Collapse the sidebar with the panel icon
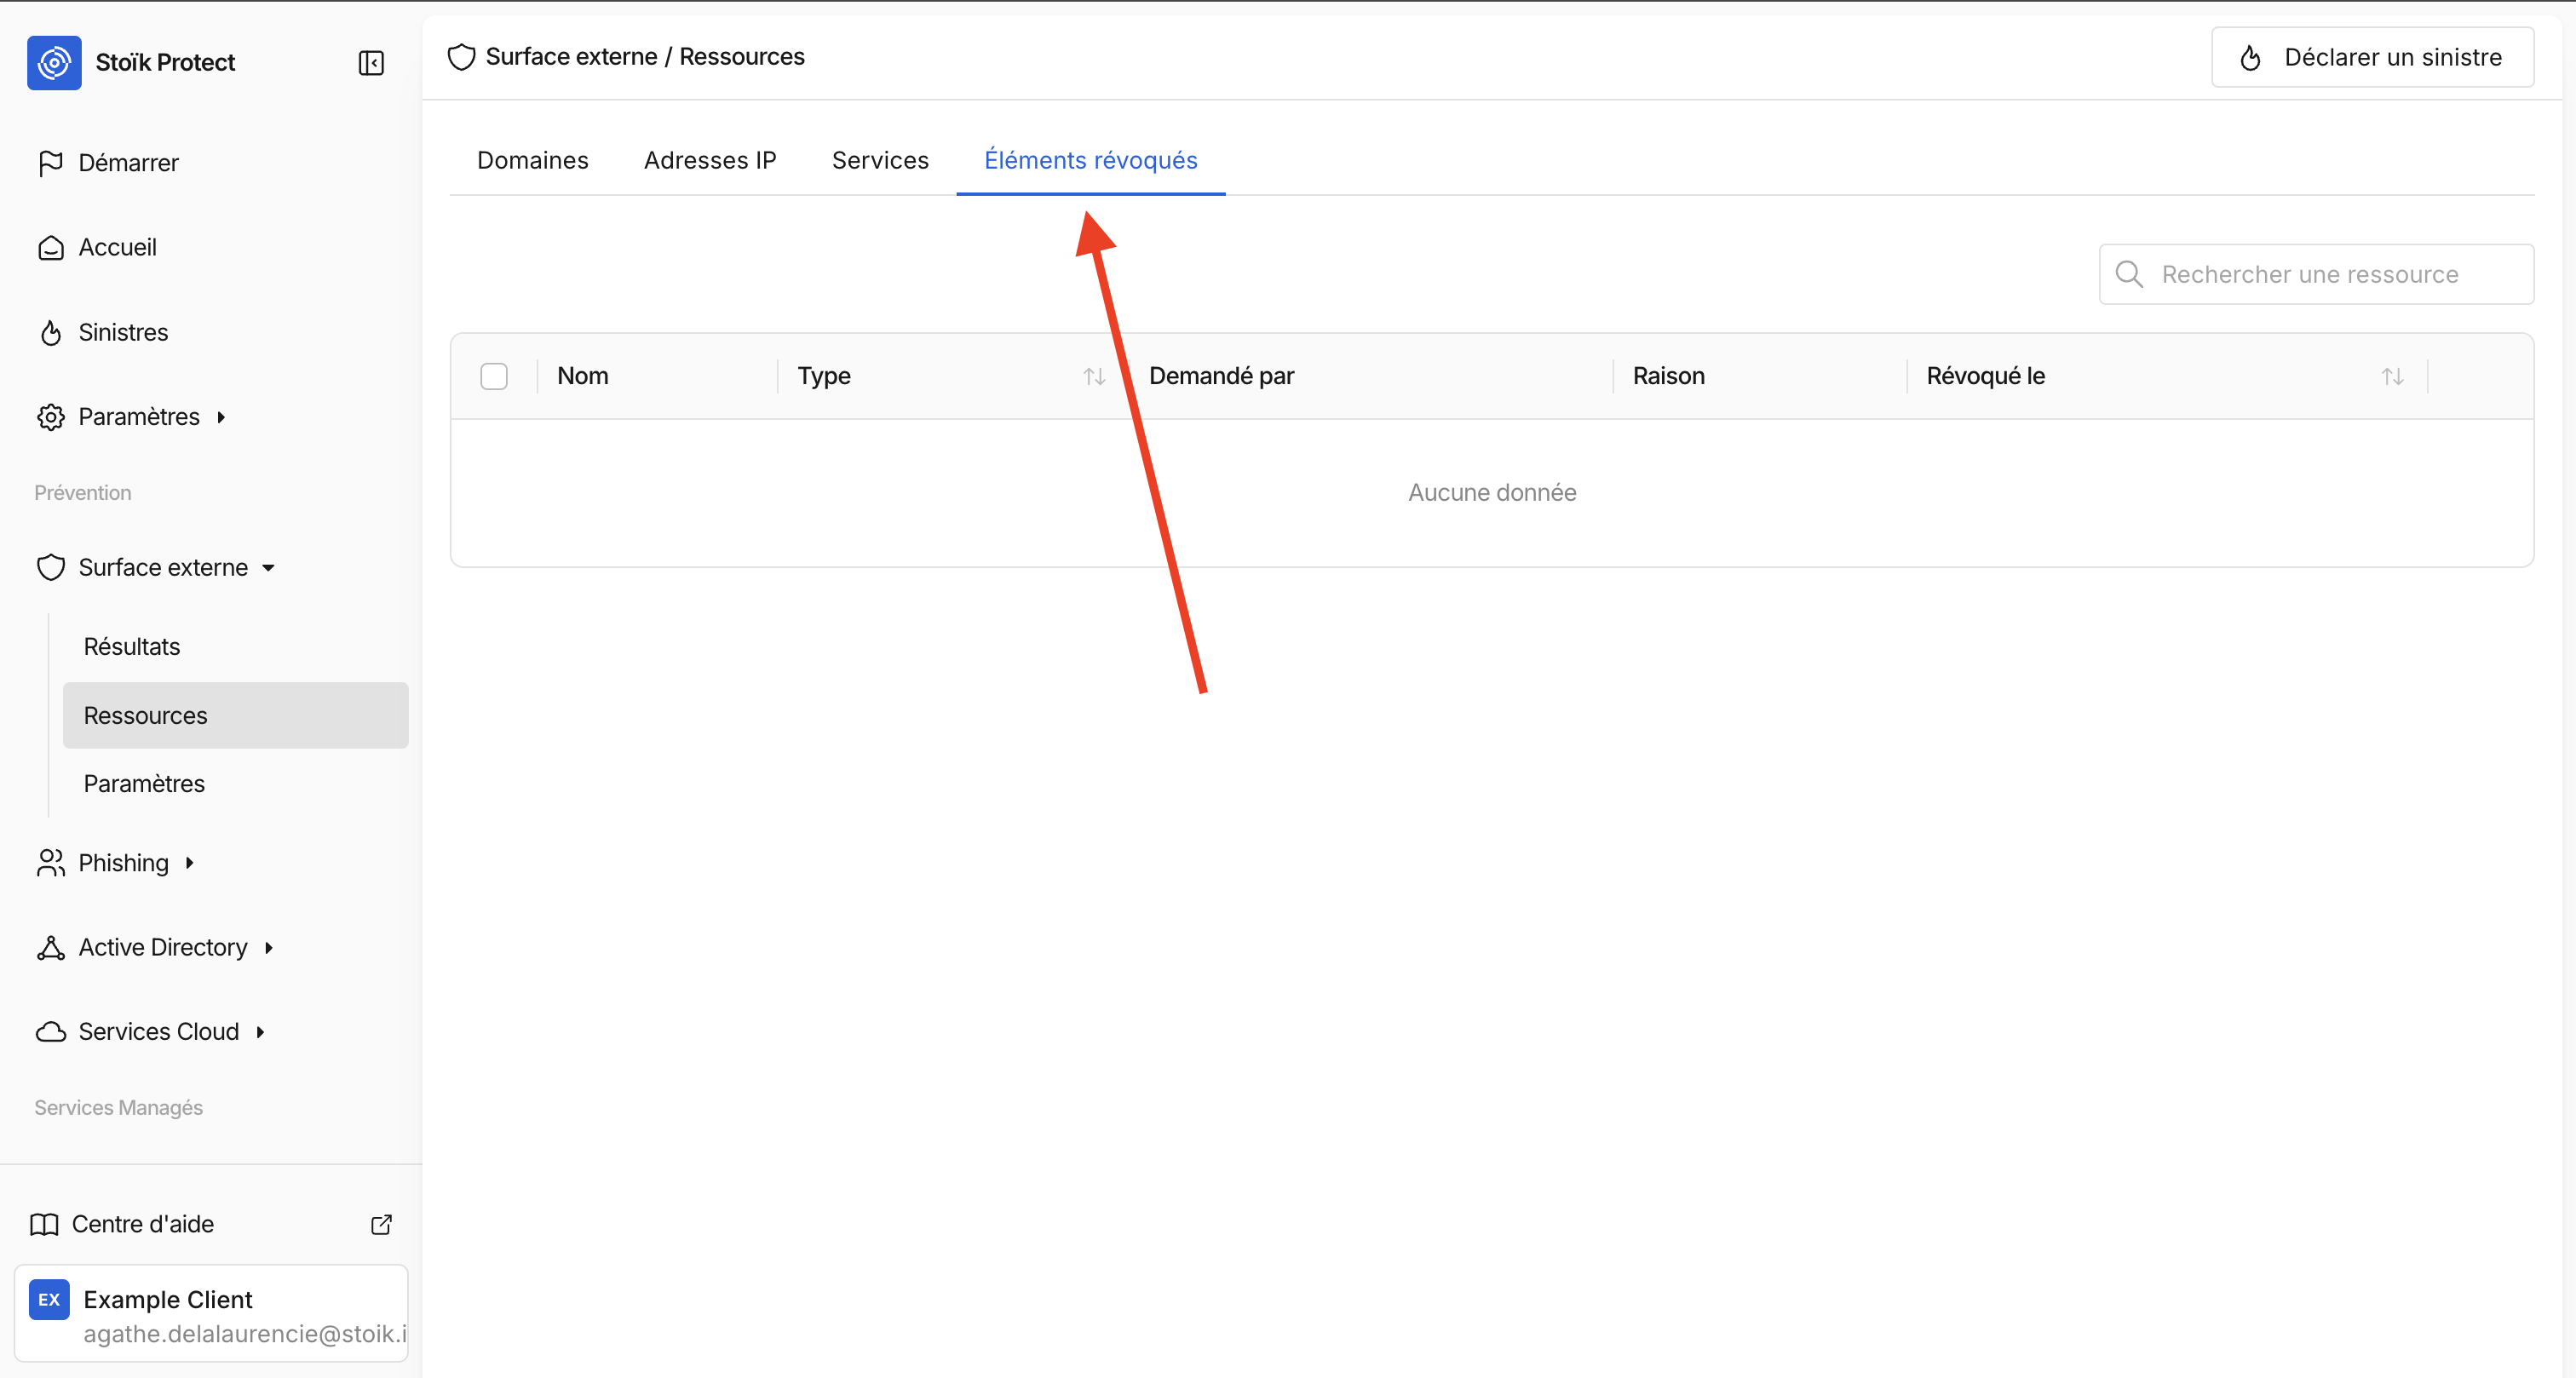The image size is (2576, 1378). [371, 63]
